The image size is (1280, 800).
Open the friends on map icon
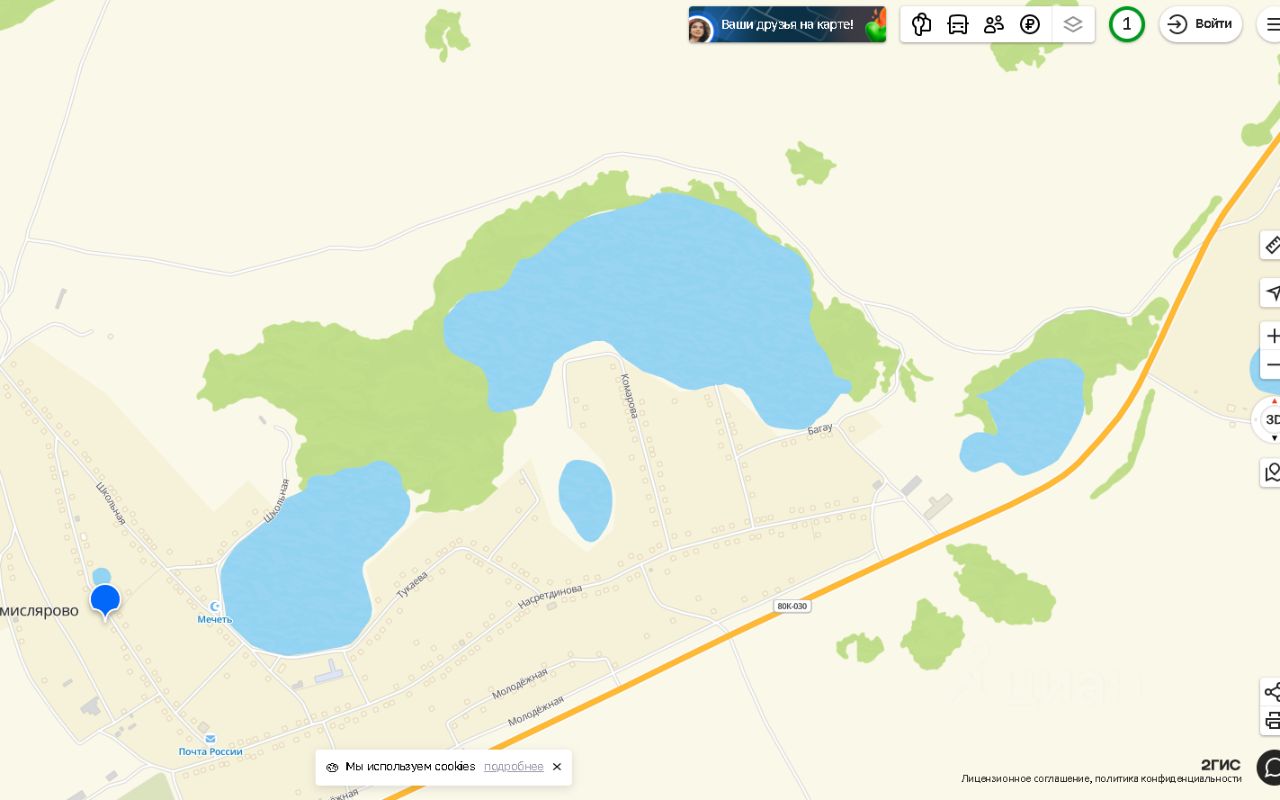(x=994, y=24)
